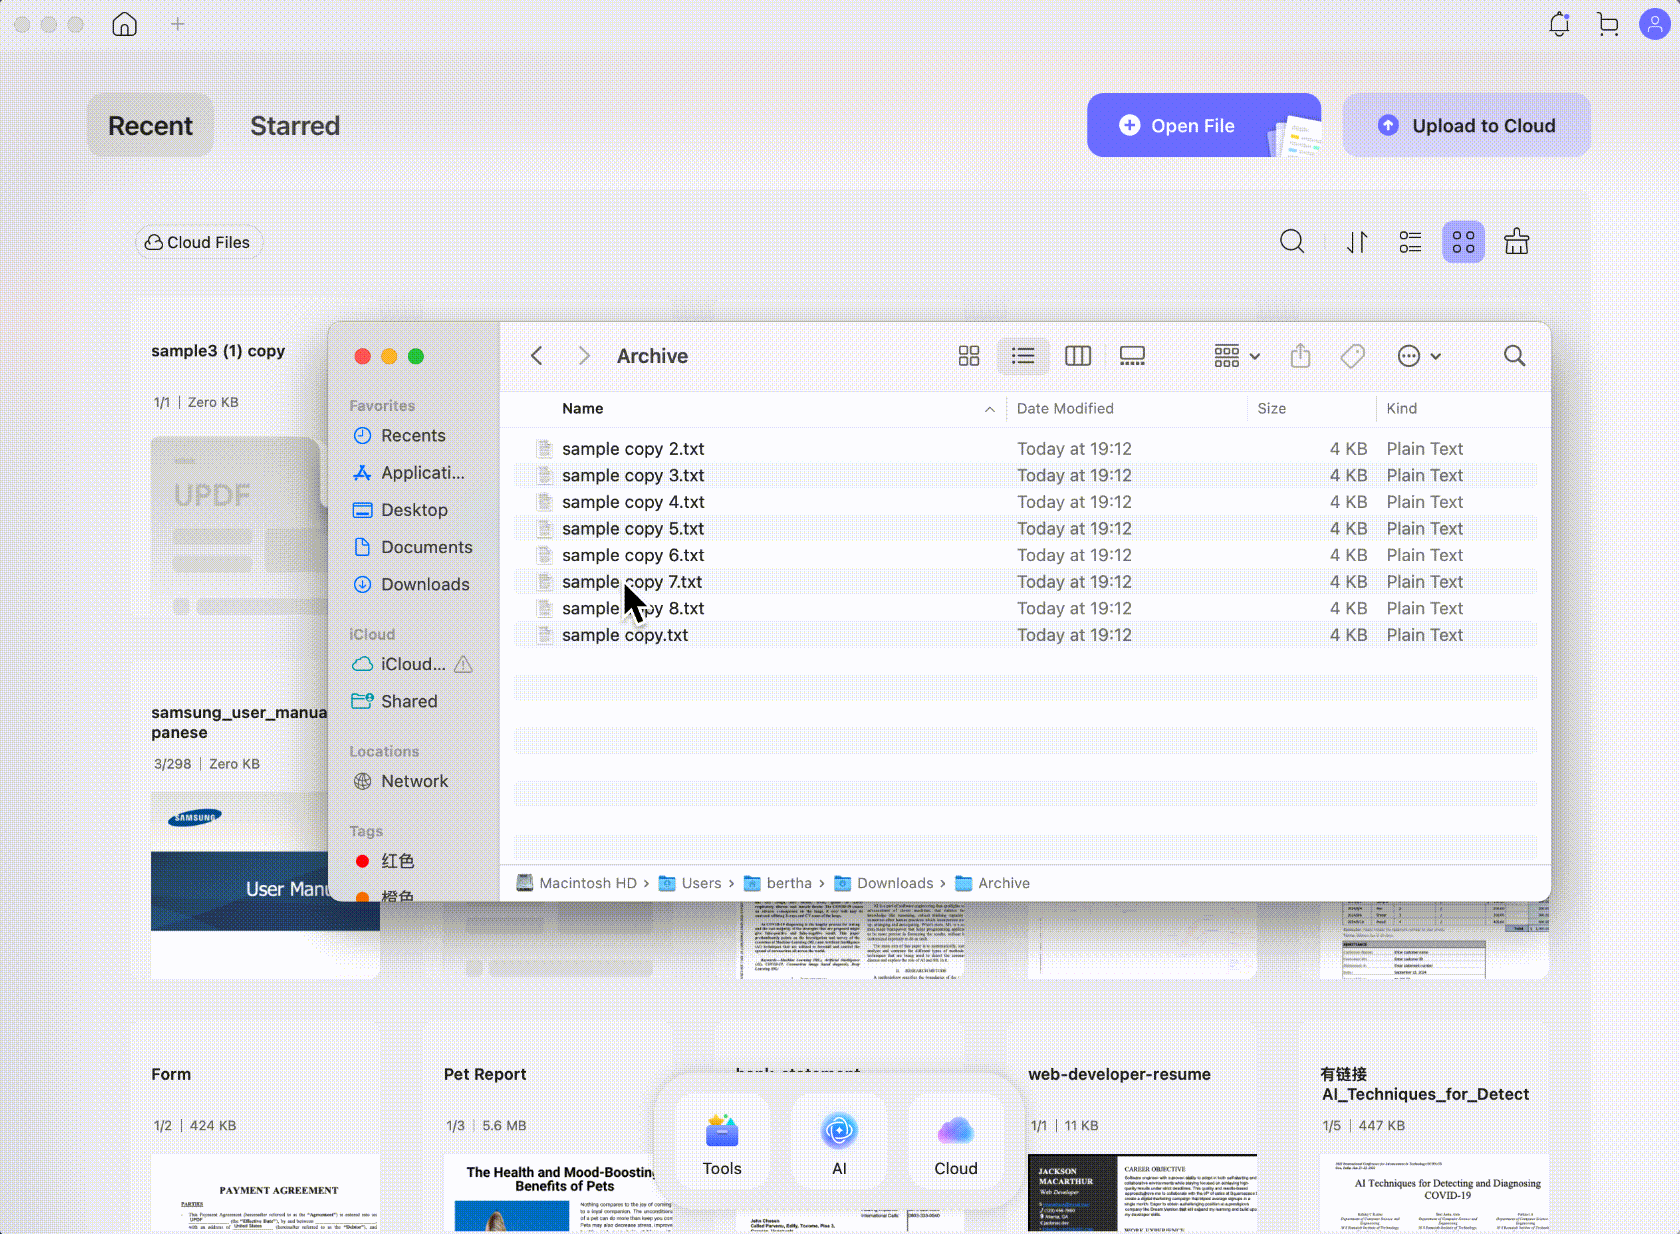Image resolution: width=1680 pixels, height=1234 pixels.
Task: Open Tools in bottom dock
Action: [x=722, y=1143]
